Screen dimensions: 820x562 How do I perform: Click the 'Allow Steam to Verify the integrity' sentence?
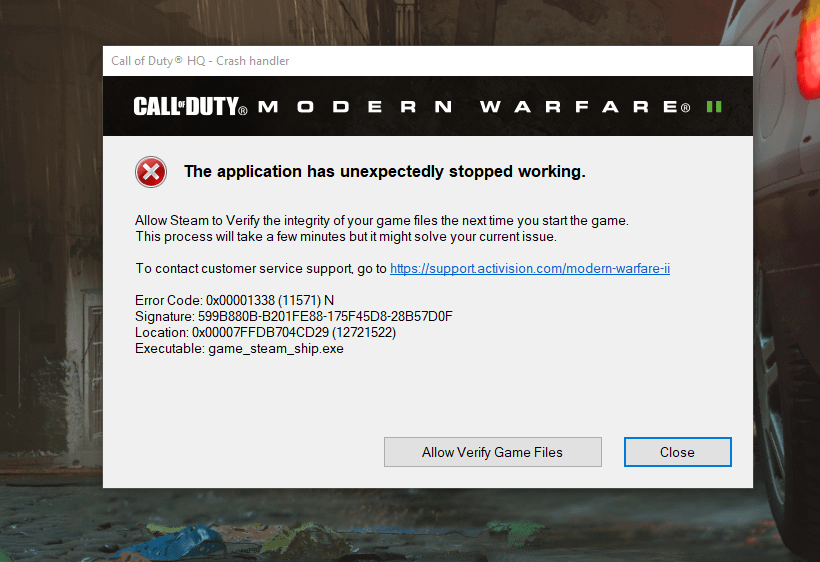pos(382,221)
